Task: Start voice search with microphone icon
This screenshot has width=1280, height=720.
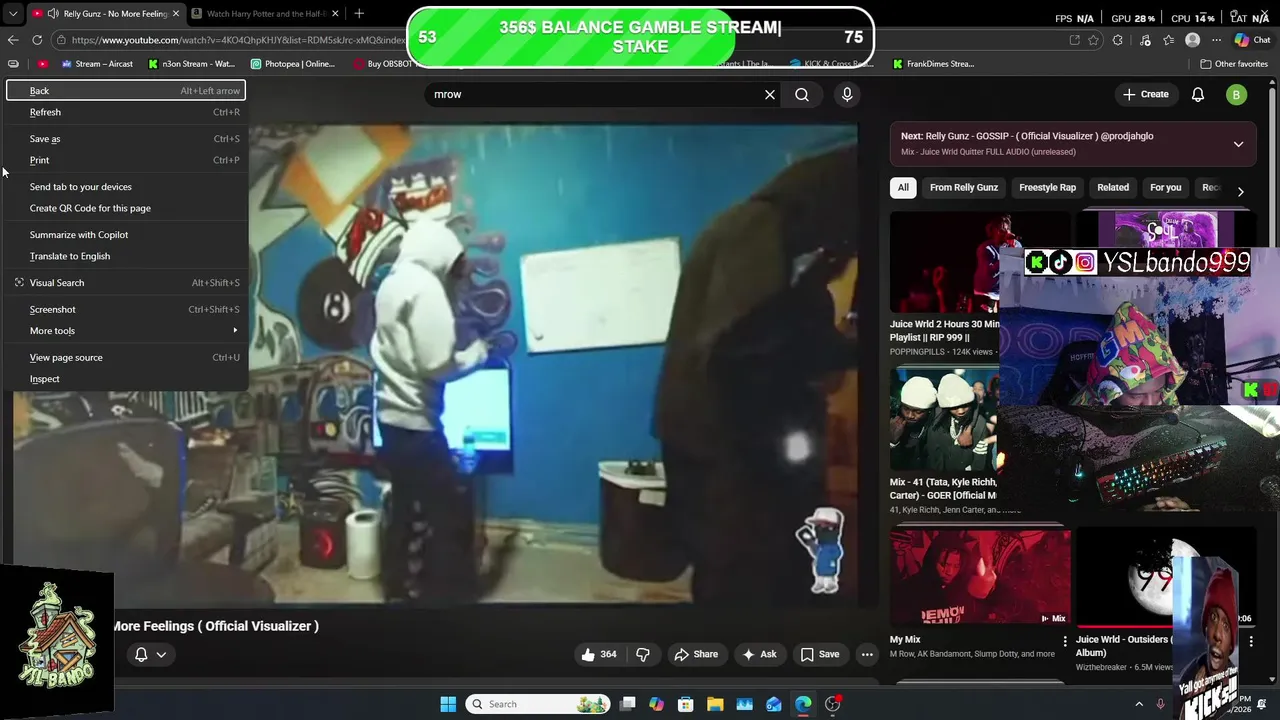Action: [x=847, y=94]
